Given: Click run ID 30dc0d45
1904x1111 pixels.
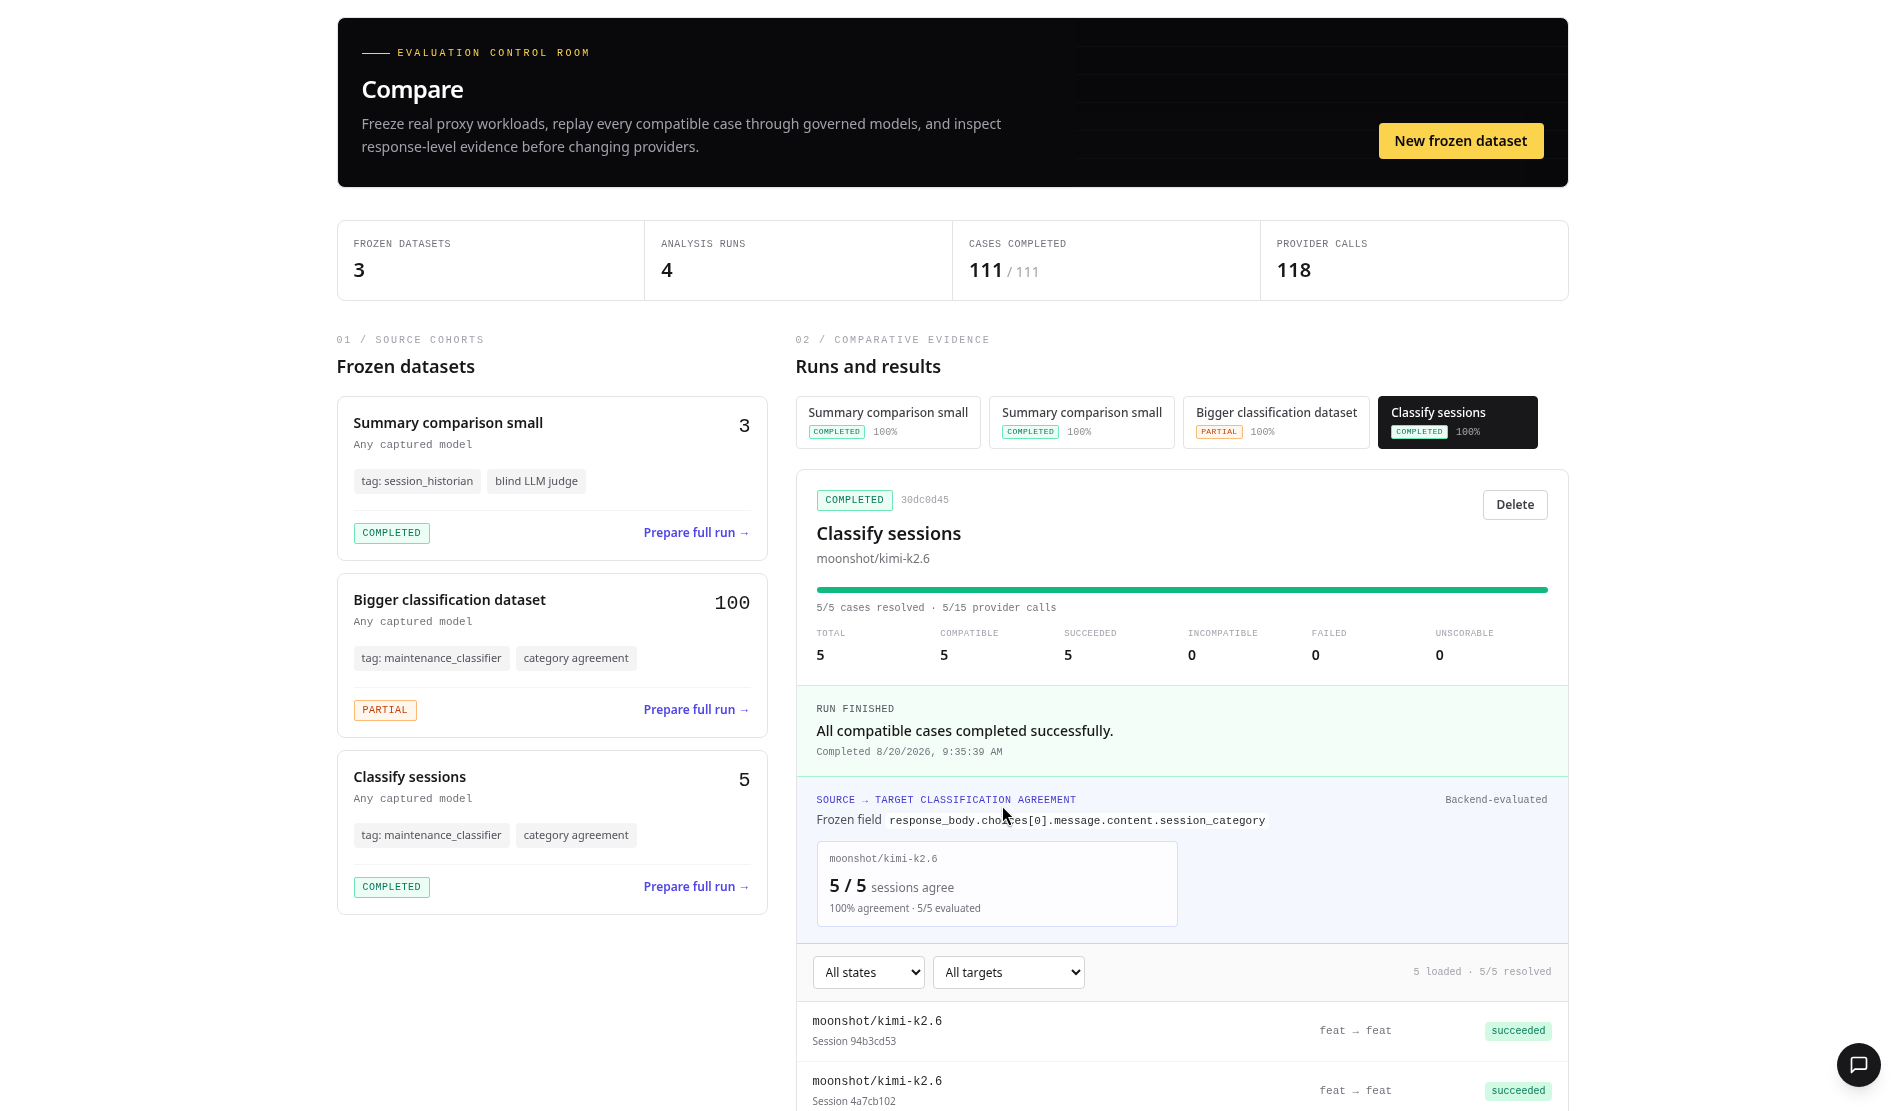Looking at the screenshot, I should (x=924, y=500).
